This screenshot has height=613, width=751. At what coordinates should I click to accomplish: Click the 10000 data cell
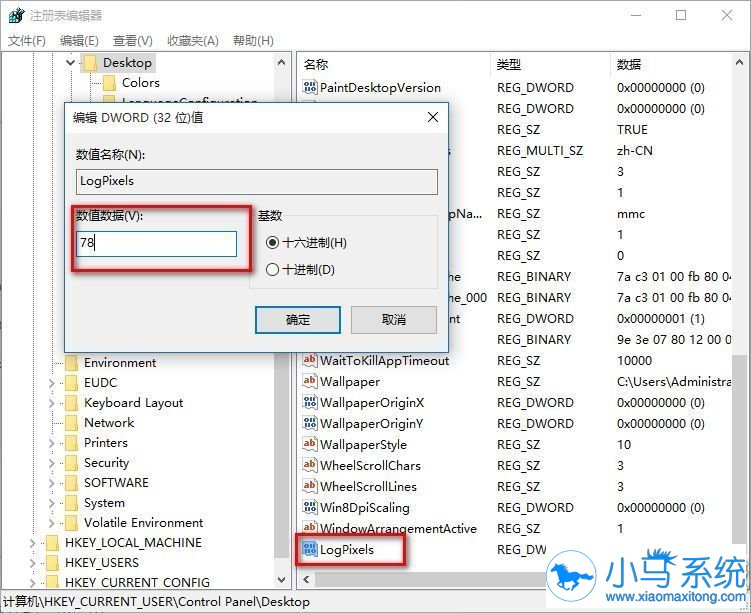click(635, 361)
